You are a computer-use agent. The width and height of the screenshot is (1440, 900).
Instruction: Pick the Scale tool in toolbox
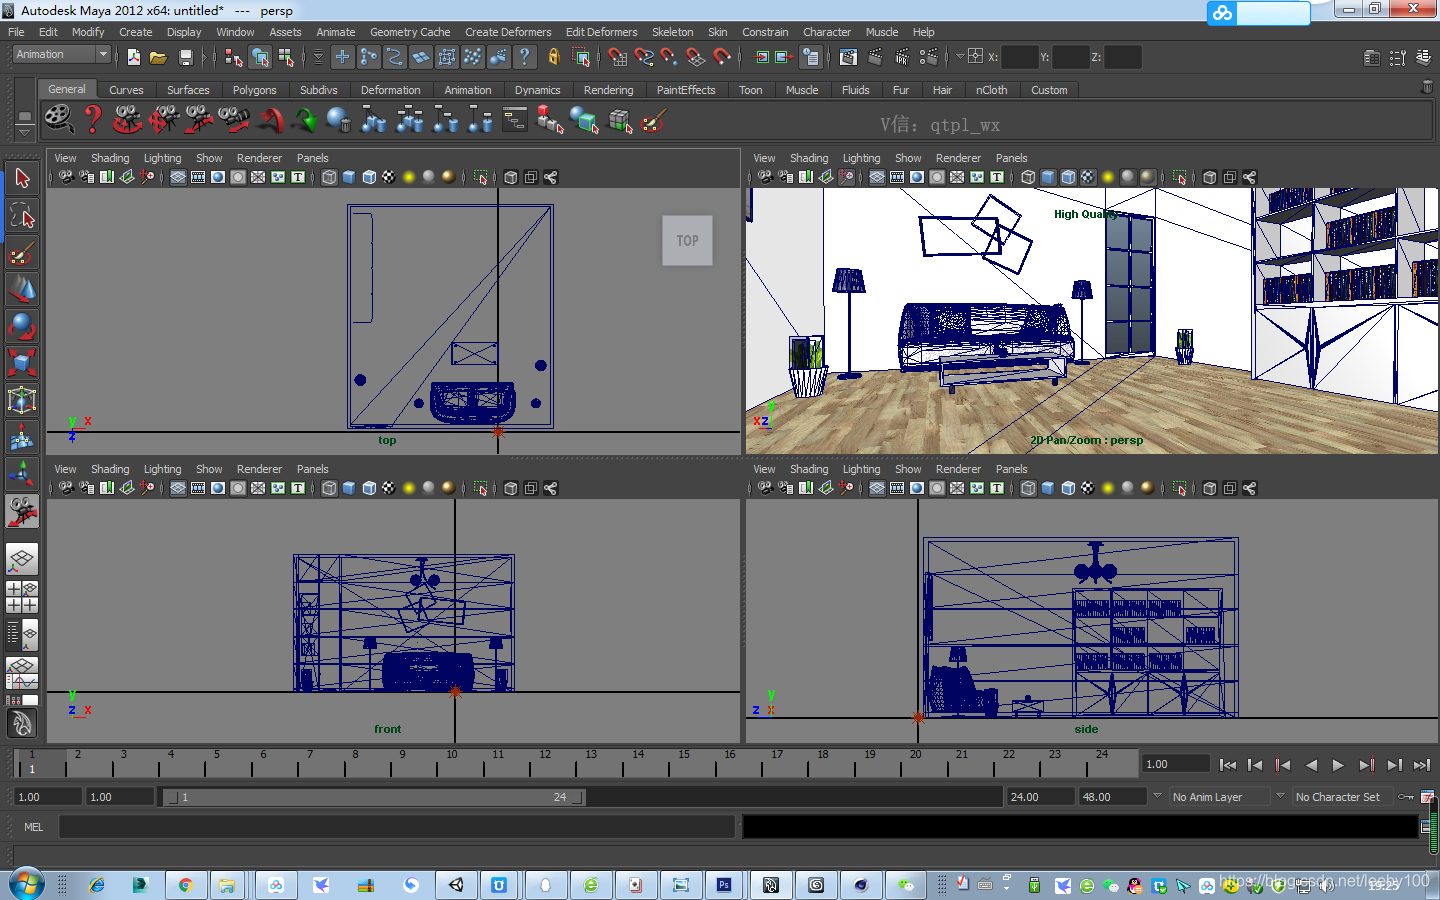(22, 362)
